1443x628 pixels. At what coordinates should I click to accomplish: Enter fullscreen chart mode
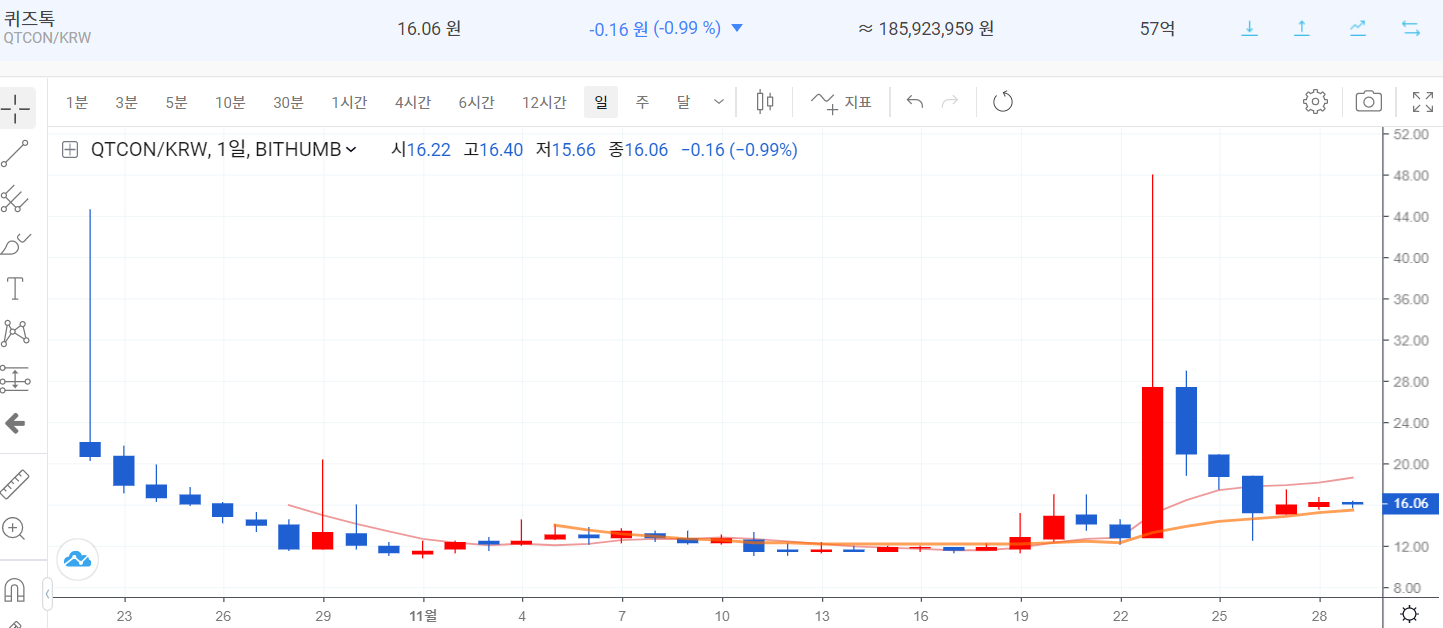point(1422,101)
